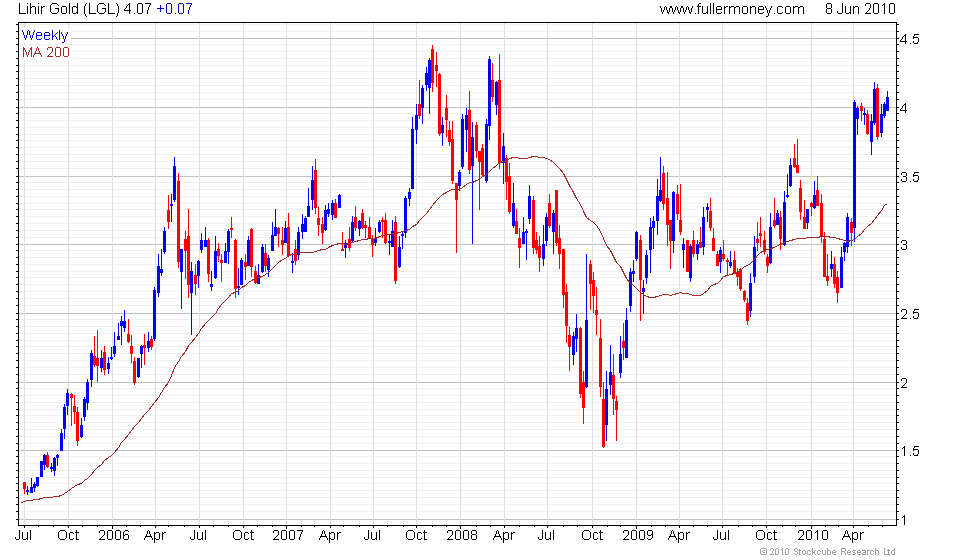This screenshot has width=980, height=560.
Task: Click the +0.07 price change value
Action: [174, 9]
